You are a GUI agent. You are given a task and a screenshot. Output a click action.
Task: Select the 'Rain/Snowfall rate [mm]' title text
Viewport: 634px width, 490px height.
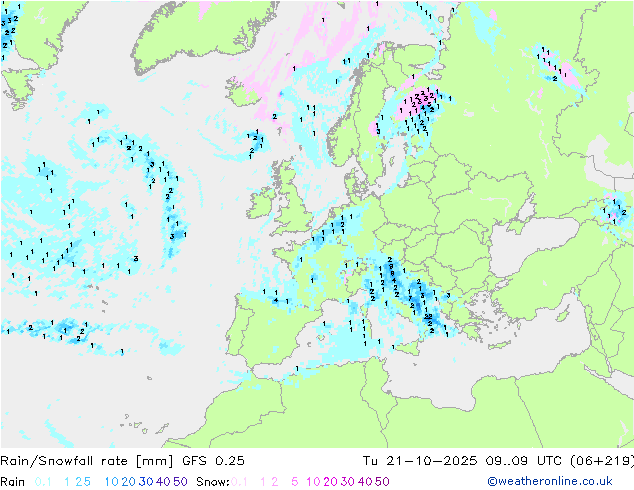coord(87,461)
